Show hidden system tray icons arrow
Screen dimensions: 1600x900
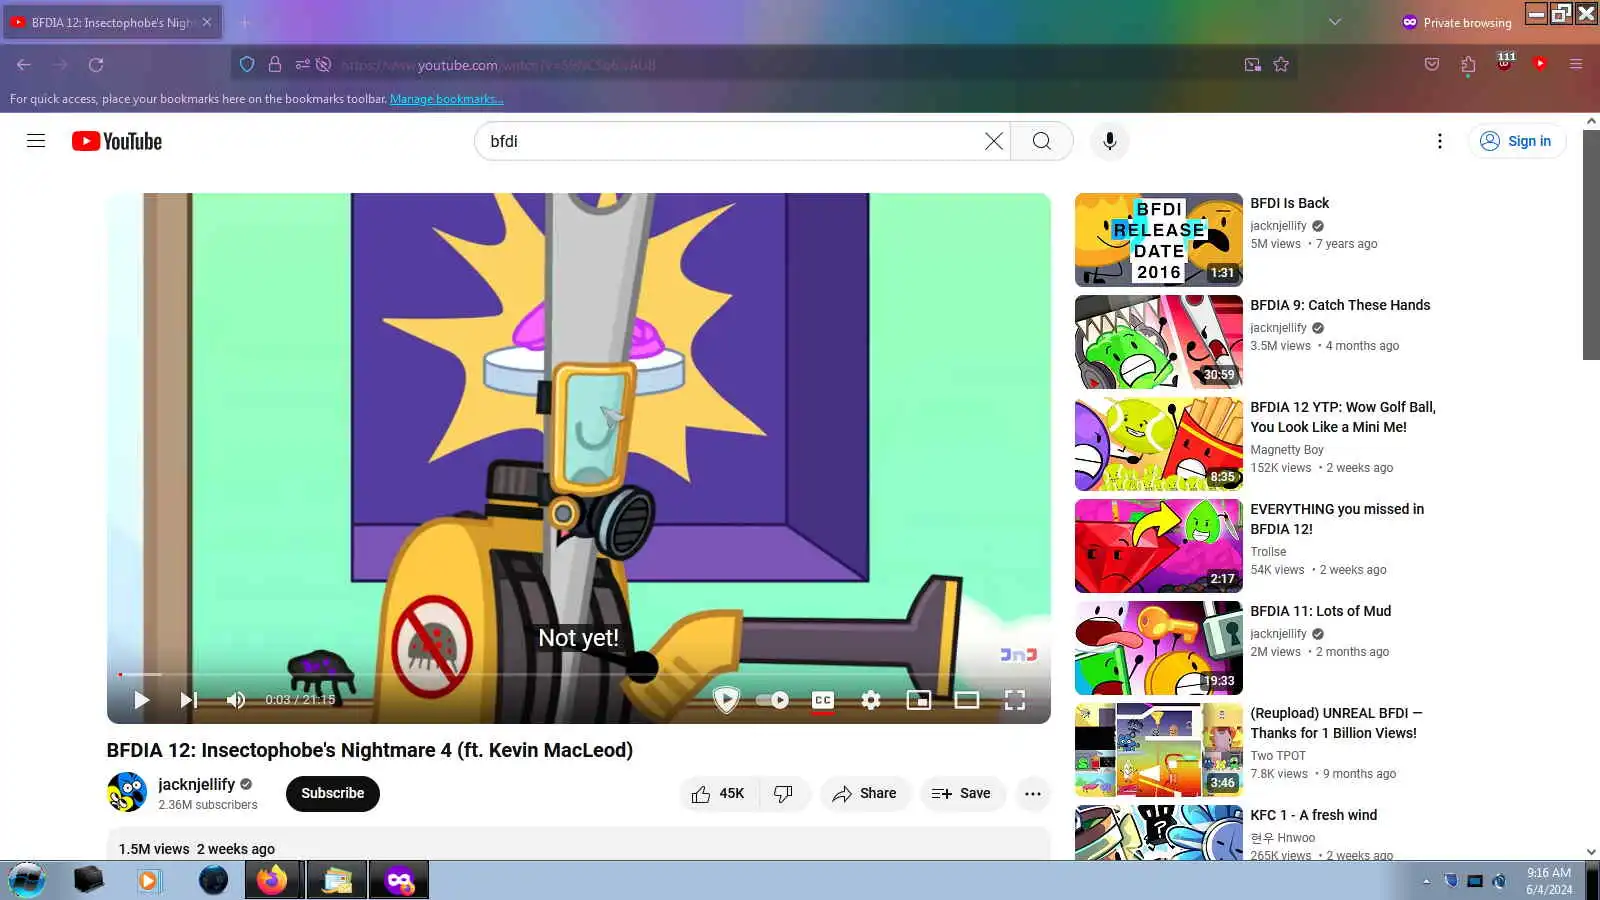(x=1426, y=881)
